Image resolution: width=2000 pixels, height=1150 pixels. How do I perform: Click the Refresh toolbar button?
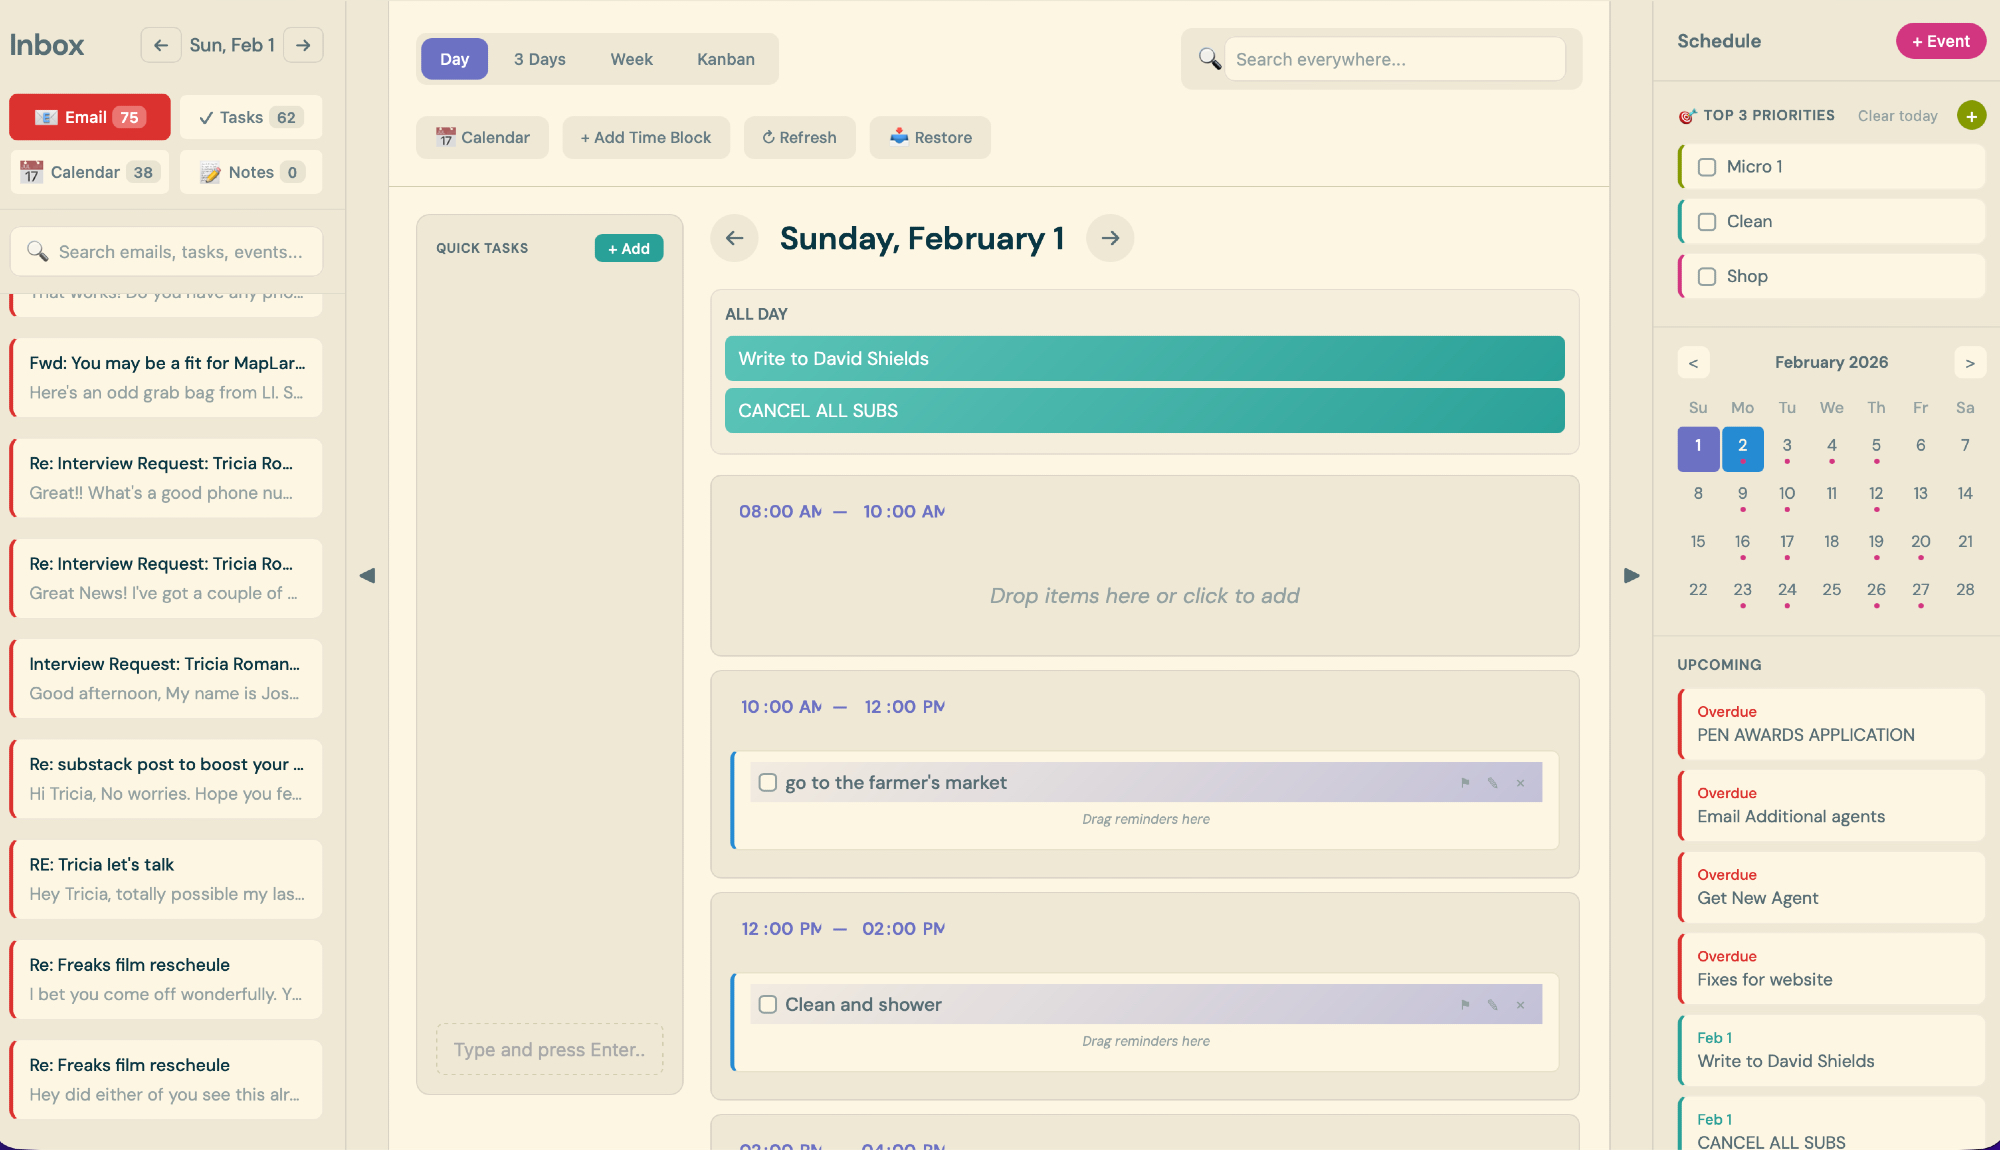(x=799, y=138)
